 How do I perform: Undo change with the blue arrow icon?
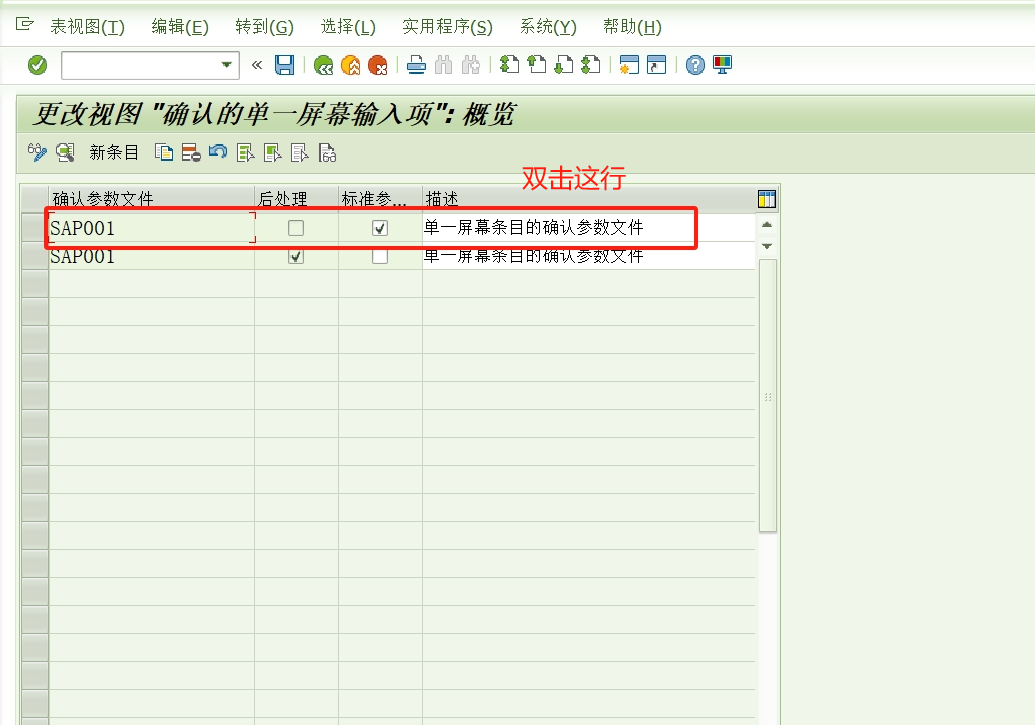point(218,153)
